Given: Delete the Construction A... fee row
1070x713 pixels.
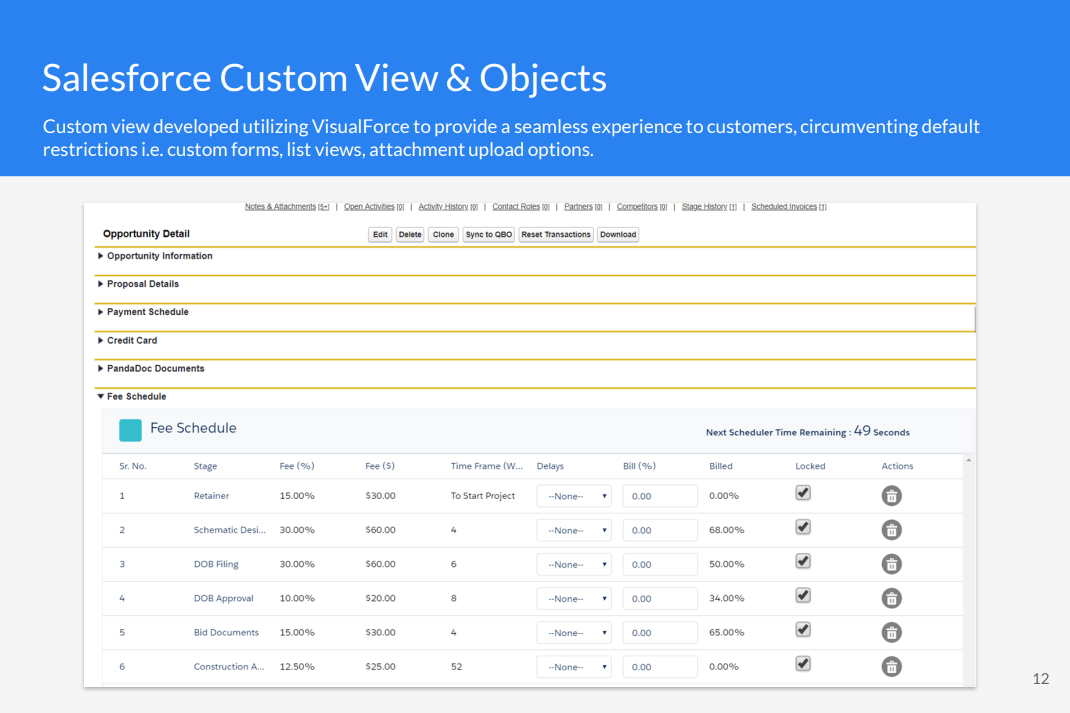Looking at the screenshot, I should [891, 666].
